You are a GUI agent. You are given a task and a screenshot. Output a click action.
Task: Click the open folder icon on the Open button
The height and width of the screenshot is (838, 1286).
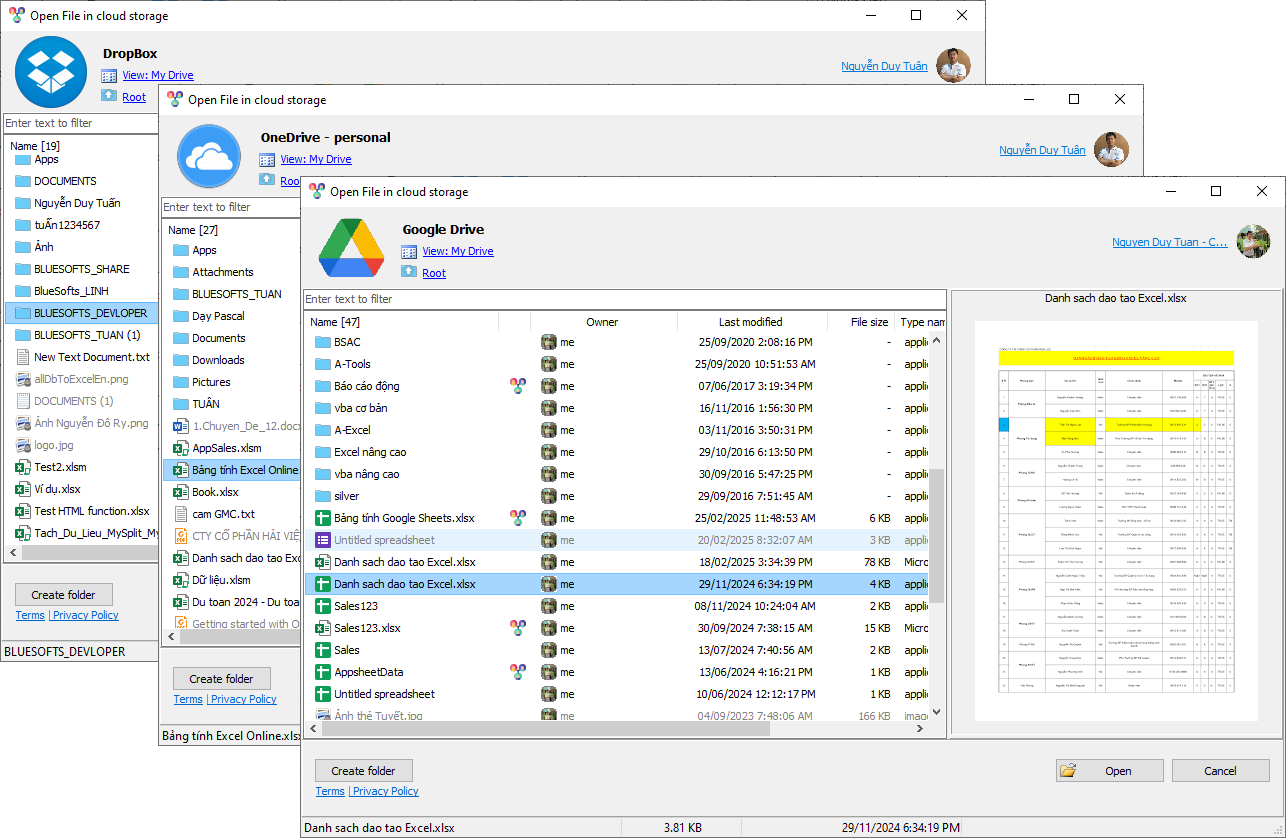pos(1068,771)
